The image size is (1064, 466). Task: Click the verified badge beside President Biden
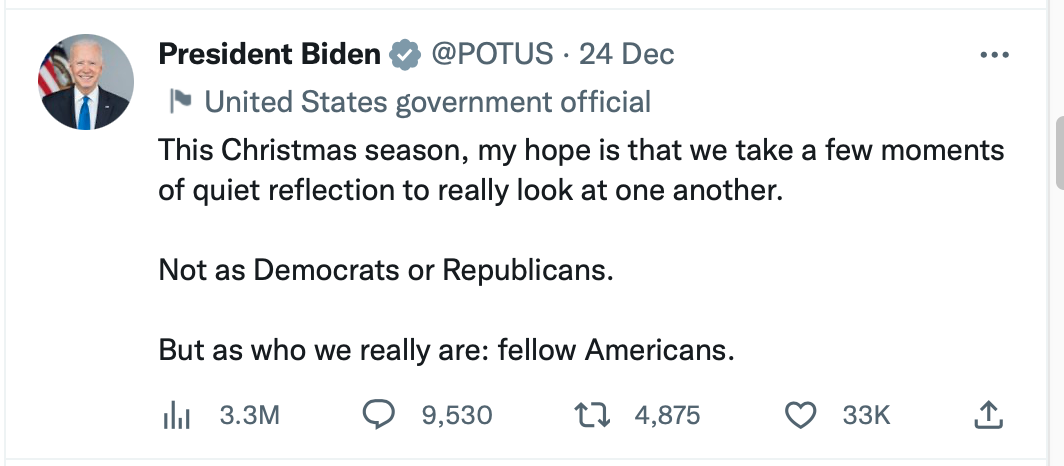tap(403, 55)
